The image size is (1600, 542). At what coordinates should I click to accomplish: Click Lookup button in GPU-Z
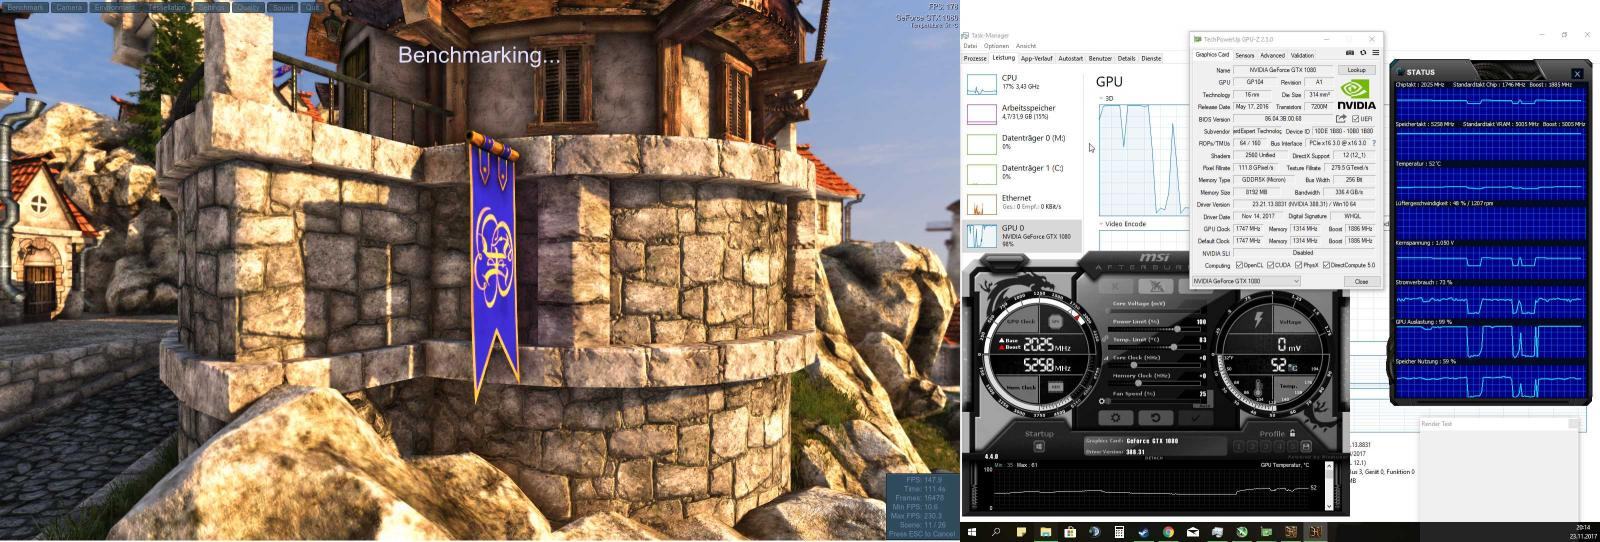(x=1357, y=70)
